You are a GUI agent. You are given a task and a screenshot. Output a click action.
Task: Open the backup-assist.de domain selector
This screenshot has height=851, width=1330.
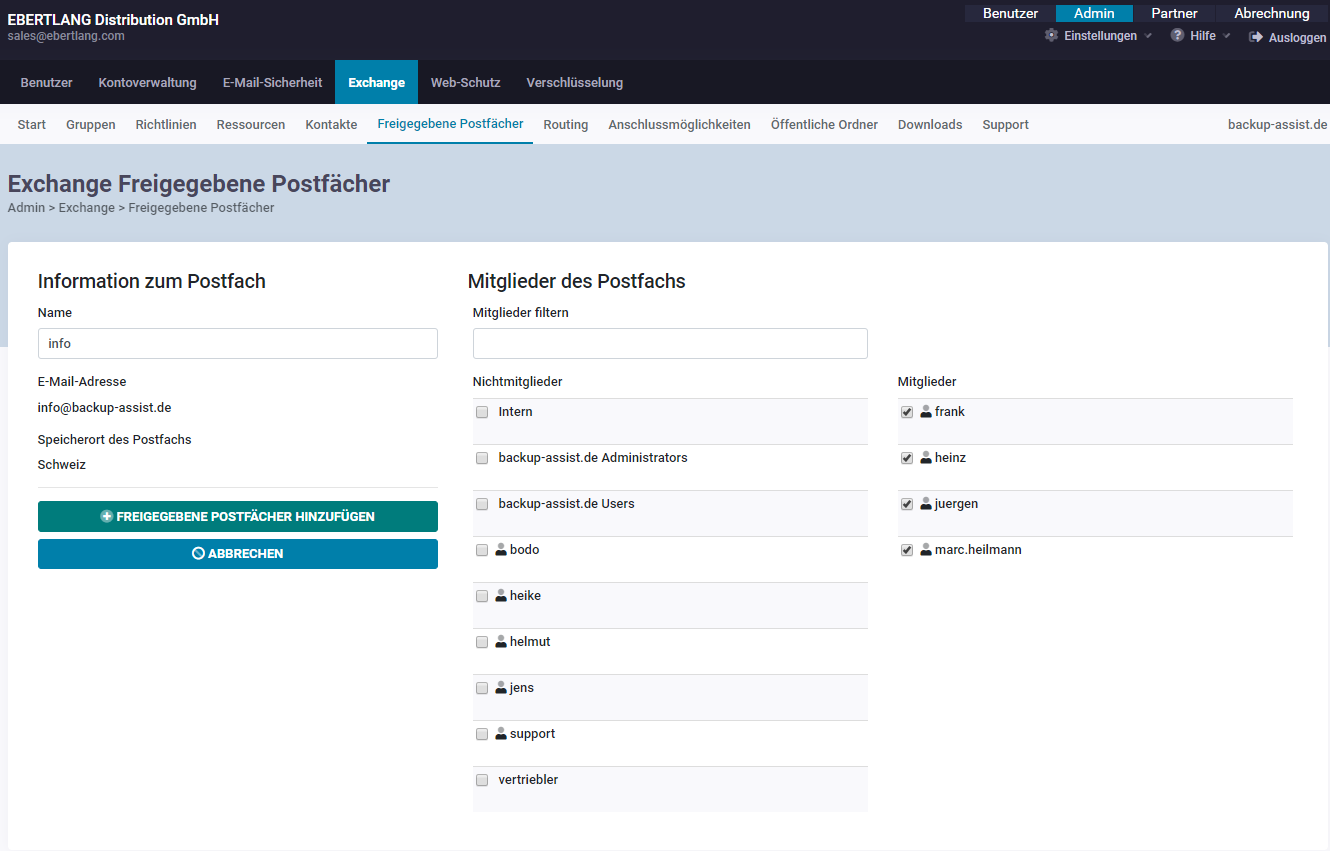pos(1277,125)
